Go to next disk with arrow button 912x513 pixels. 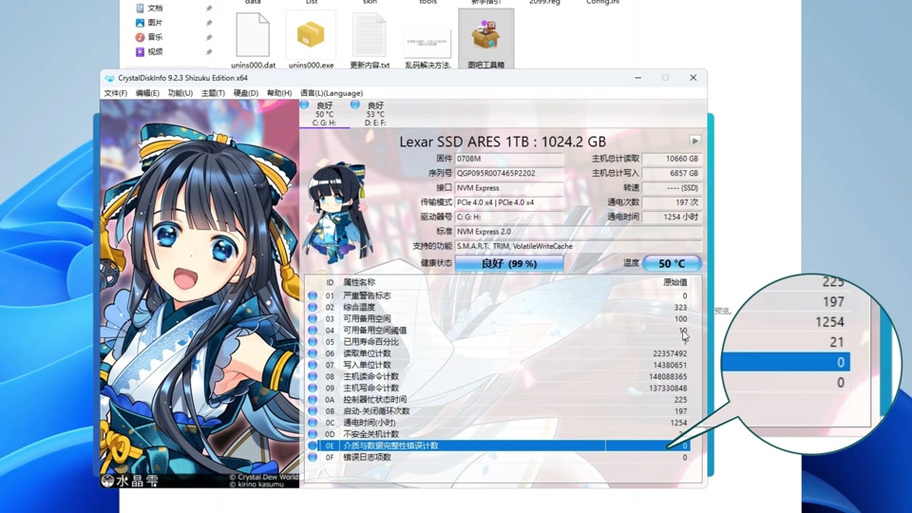tap(694, 141)
